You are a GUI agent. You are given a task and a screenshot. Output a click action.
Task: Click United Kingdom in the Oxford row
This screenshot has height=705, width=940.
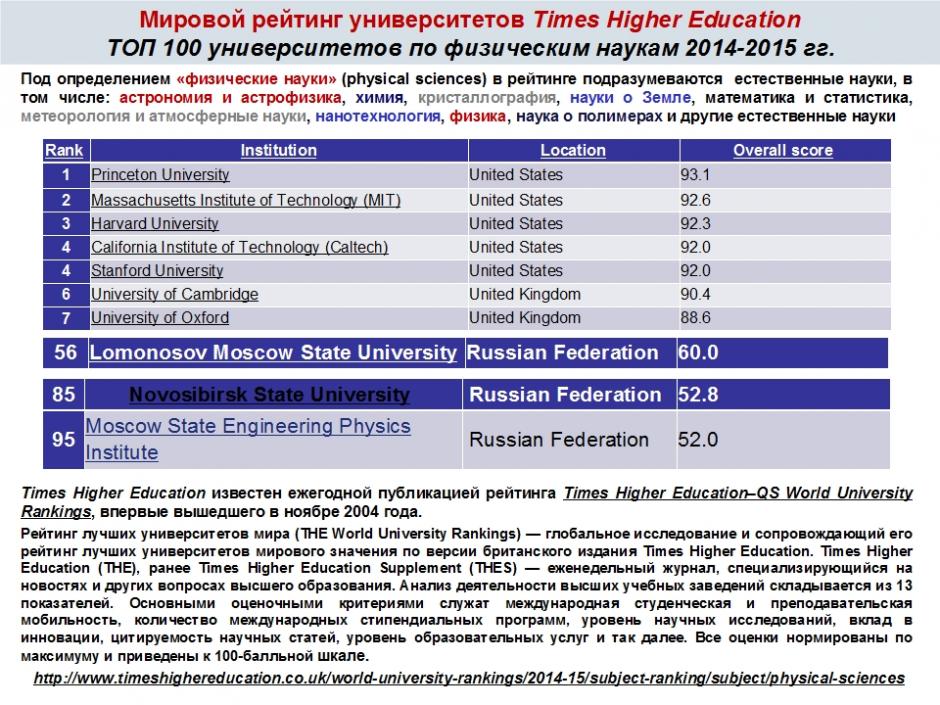(525, 318)
